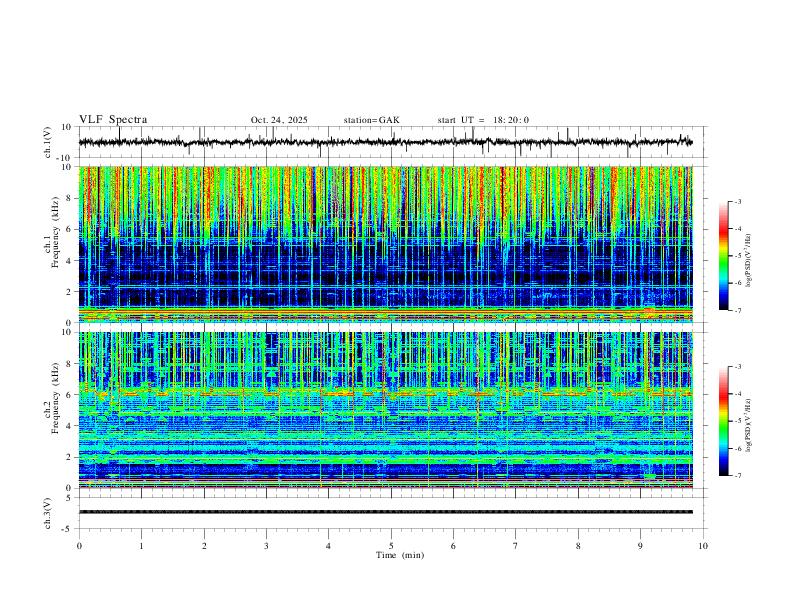Click the ch.1 voltage waveform trace
792x612 pixels.
pyautogui.click(x=386, y=142)
